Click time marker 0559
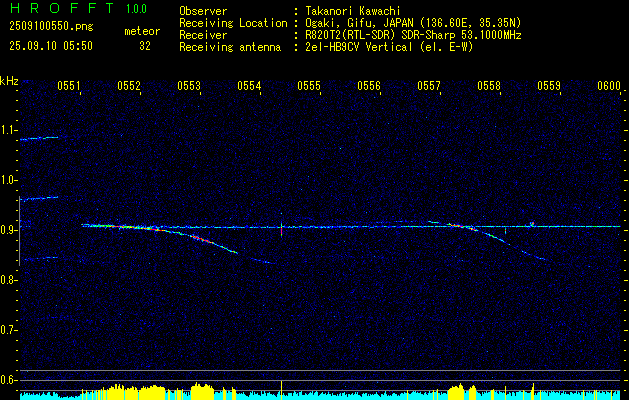 click(x=549, y=85)
